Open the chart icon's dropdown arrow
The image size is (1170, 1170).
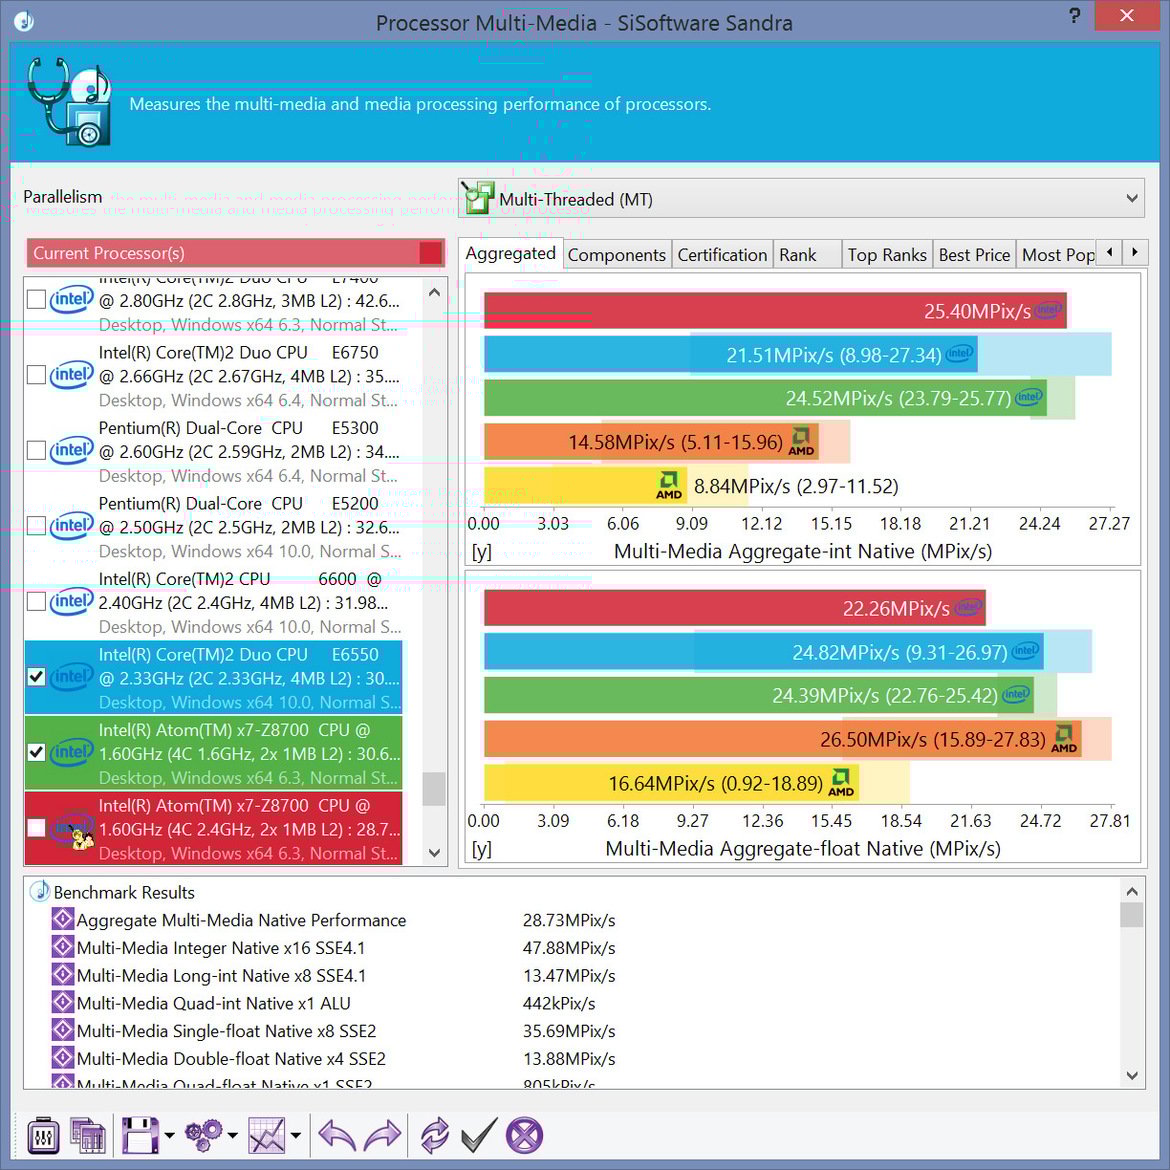coord(296,1136)
